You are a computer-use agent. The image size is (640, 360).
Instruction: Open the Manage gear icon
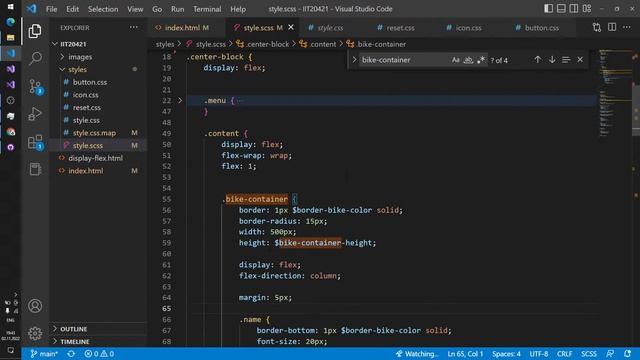pos(35,333)
